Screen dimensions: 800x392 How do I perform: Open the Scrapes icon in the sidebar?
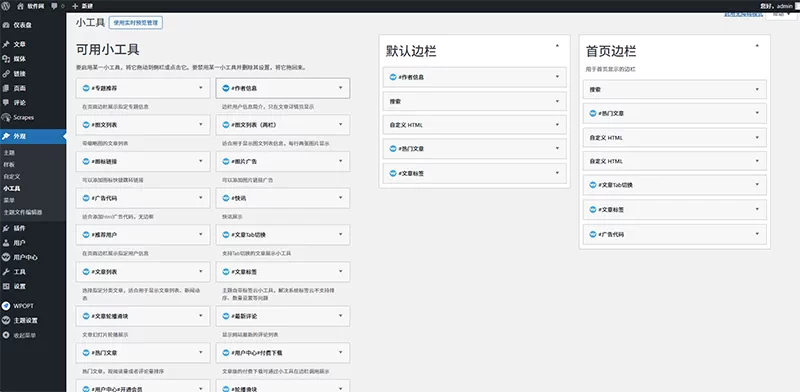click(6, 117)
